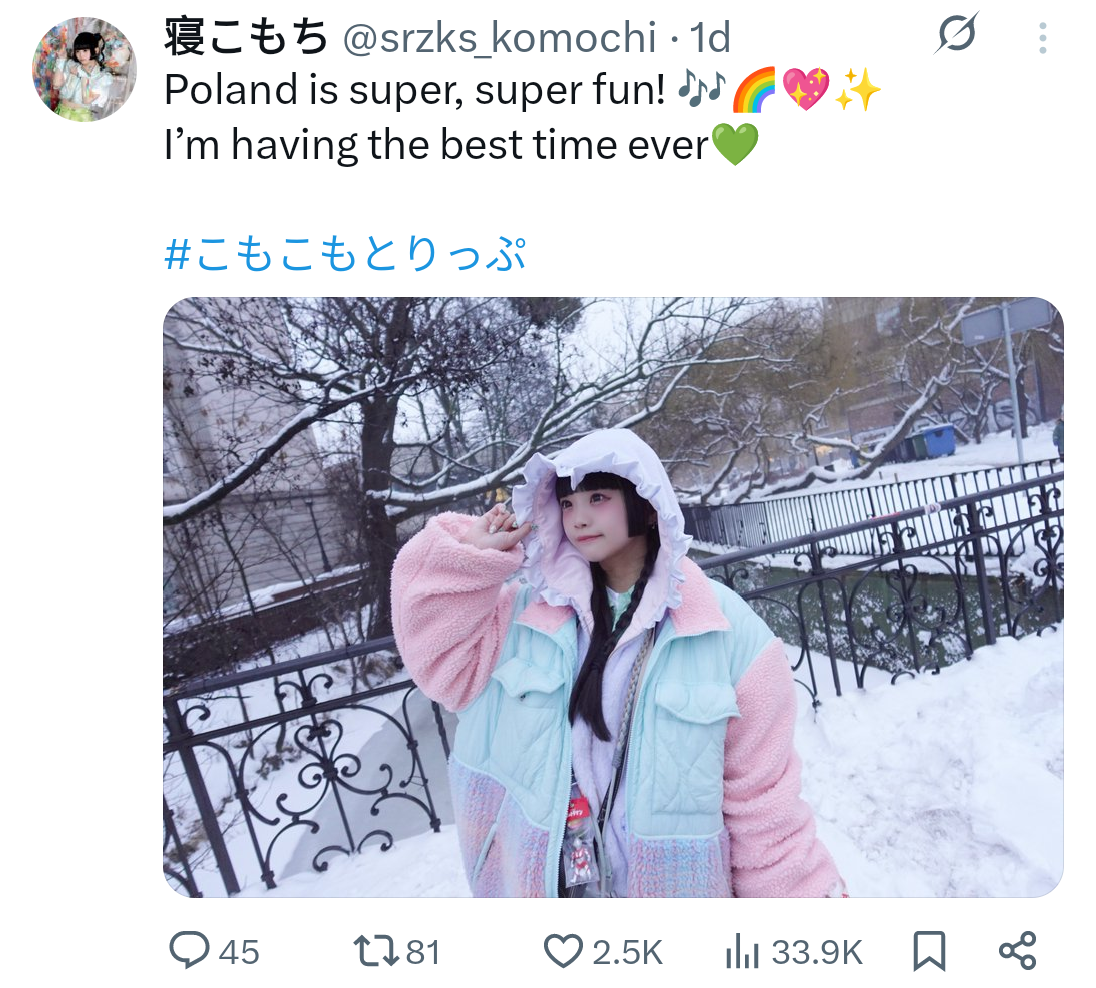Click the 1d post timestamp

[709, 38]
